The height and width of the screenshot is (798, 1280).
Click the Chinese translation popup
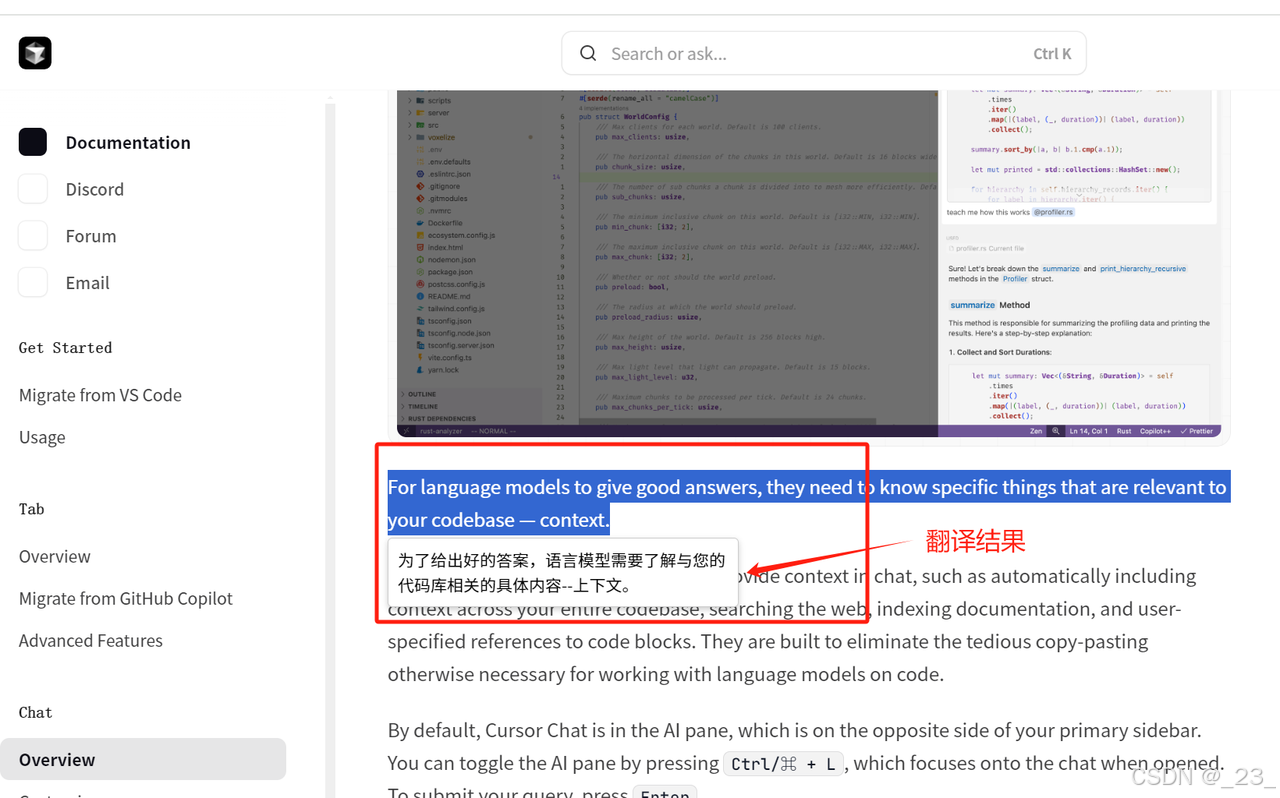click(x=562, y=573)
